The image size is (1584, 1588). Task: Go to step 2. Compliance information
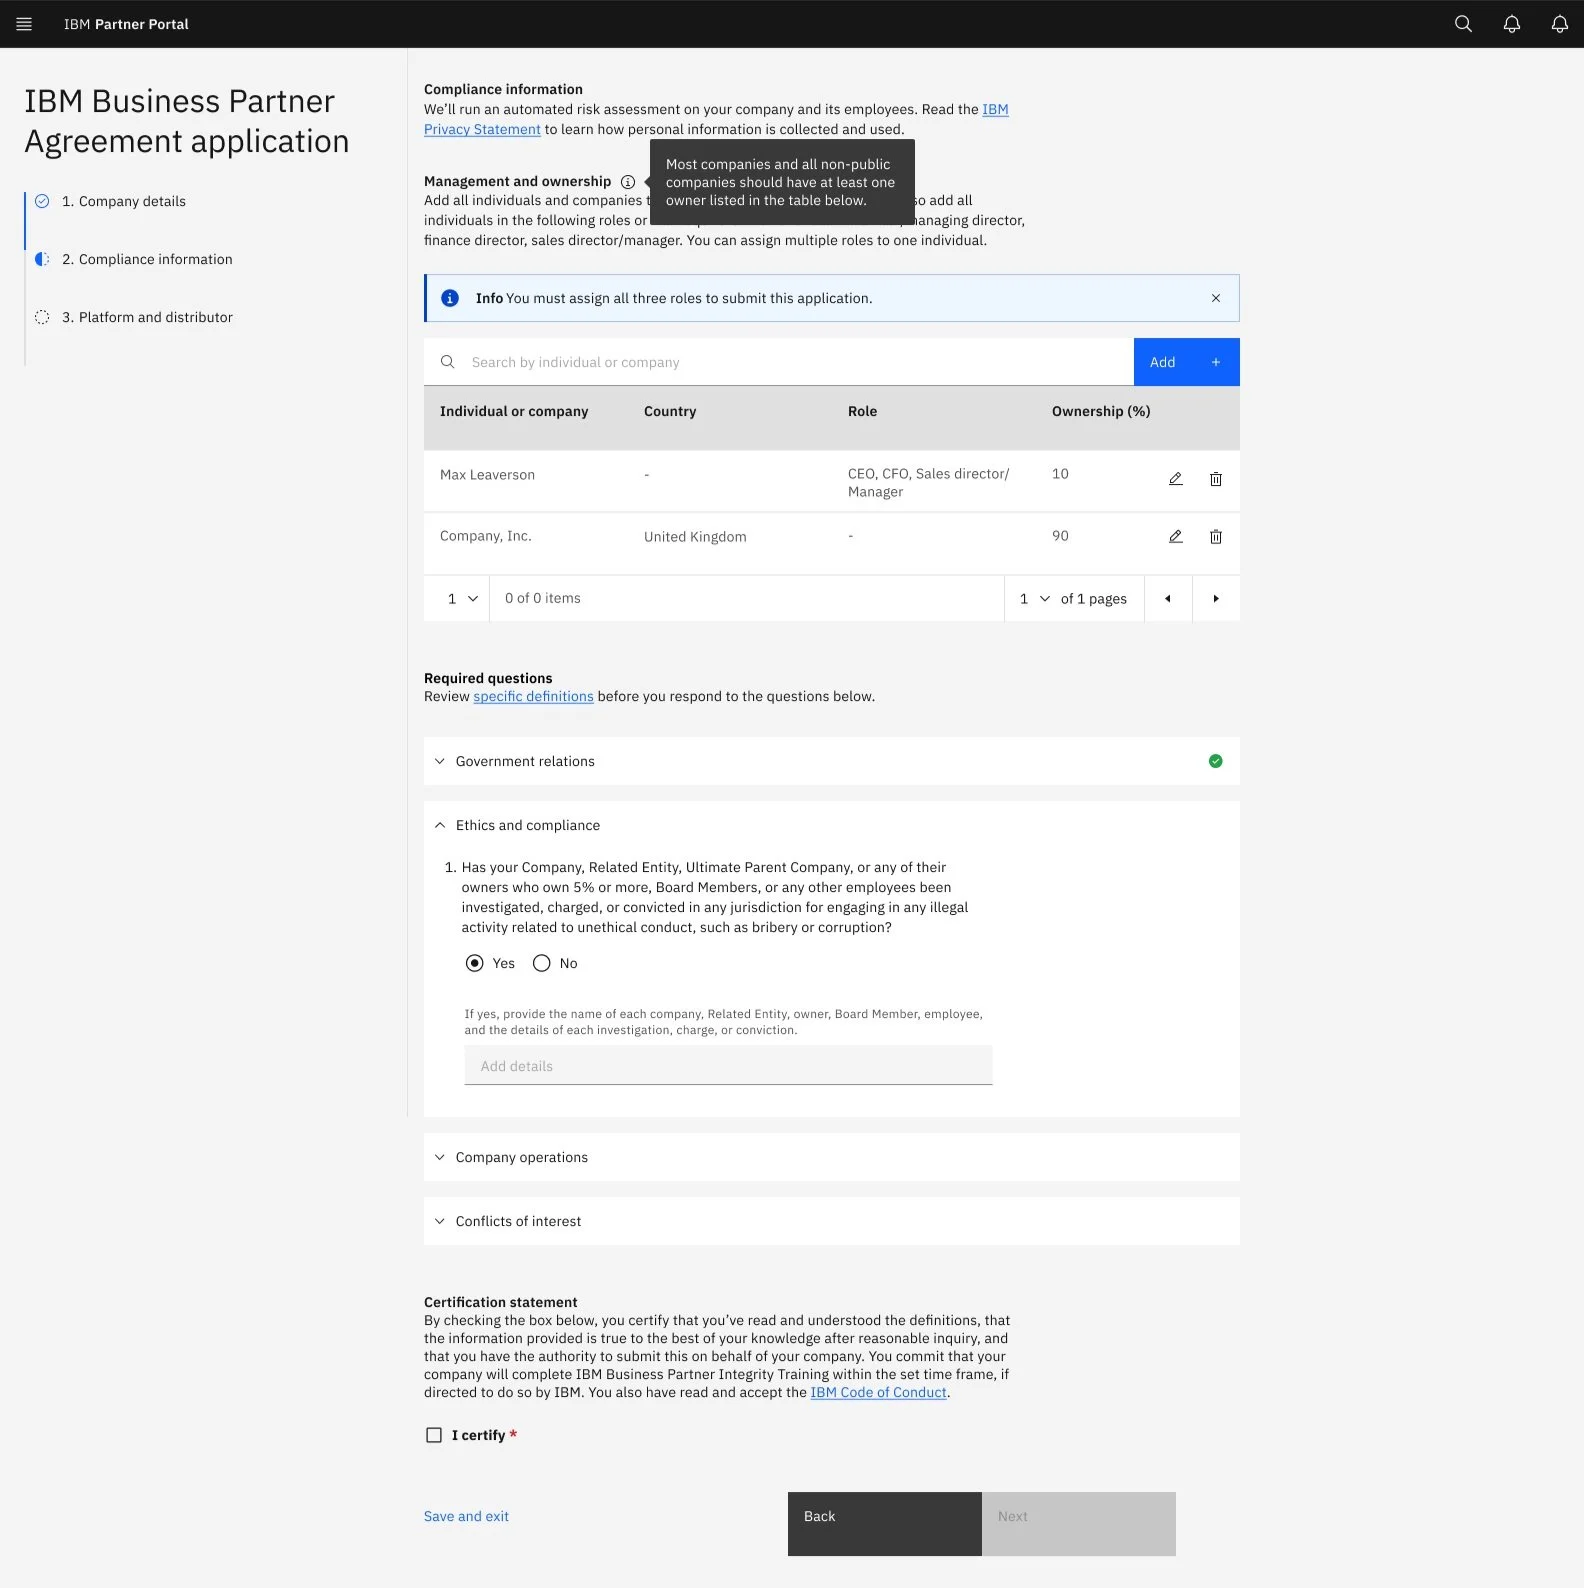[x=147, y=259]
